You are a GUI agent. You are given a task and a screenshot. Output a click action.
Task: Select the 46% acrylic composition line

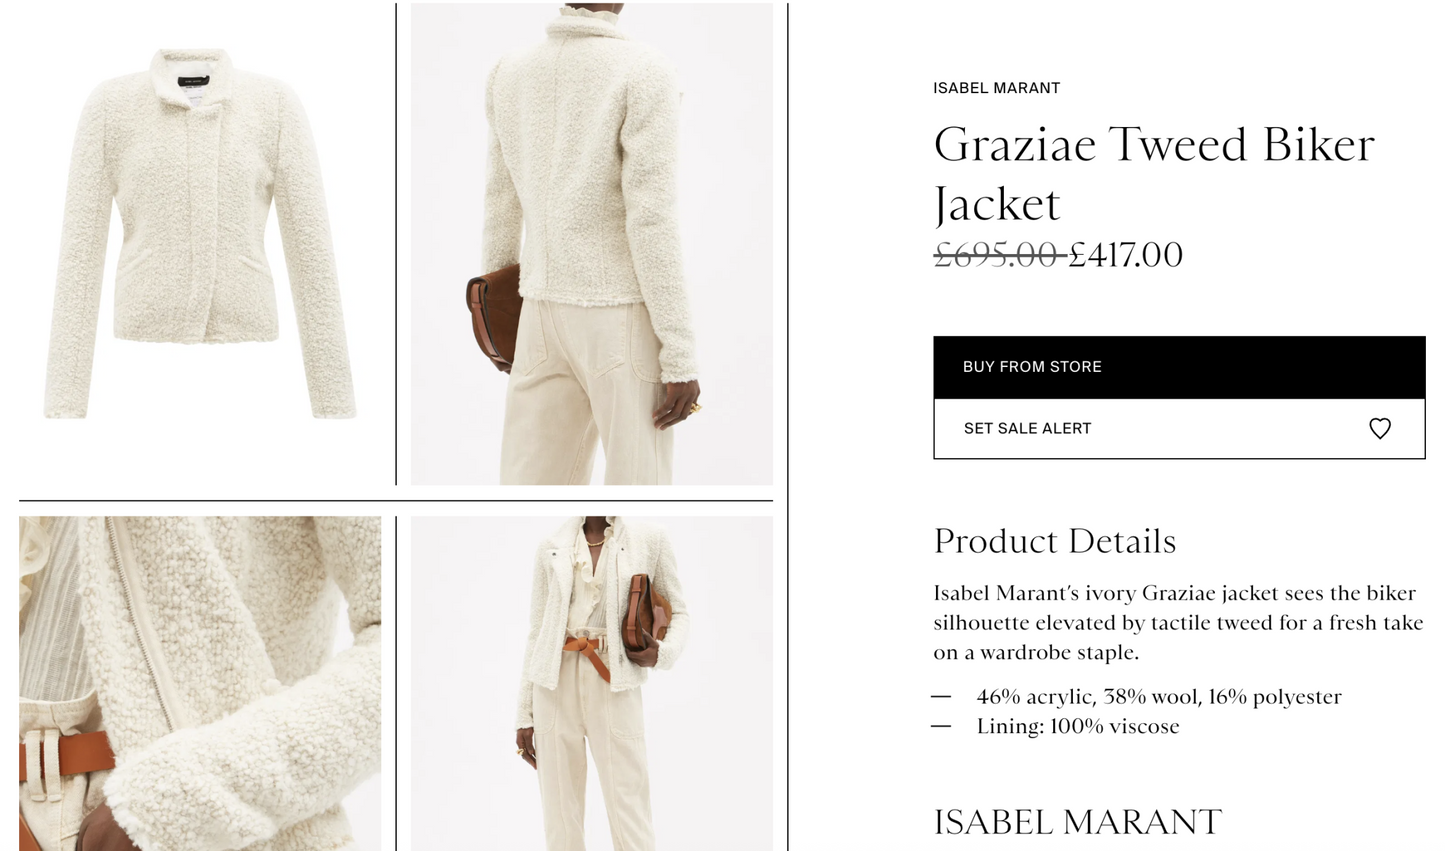1159,696
